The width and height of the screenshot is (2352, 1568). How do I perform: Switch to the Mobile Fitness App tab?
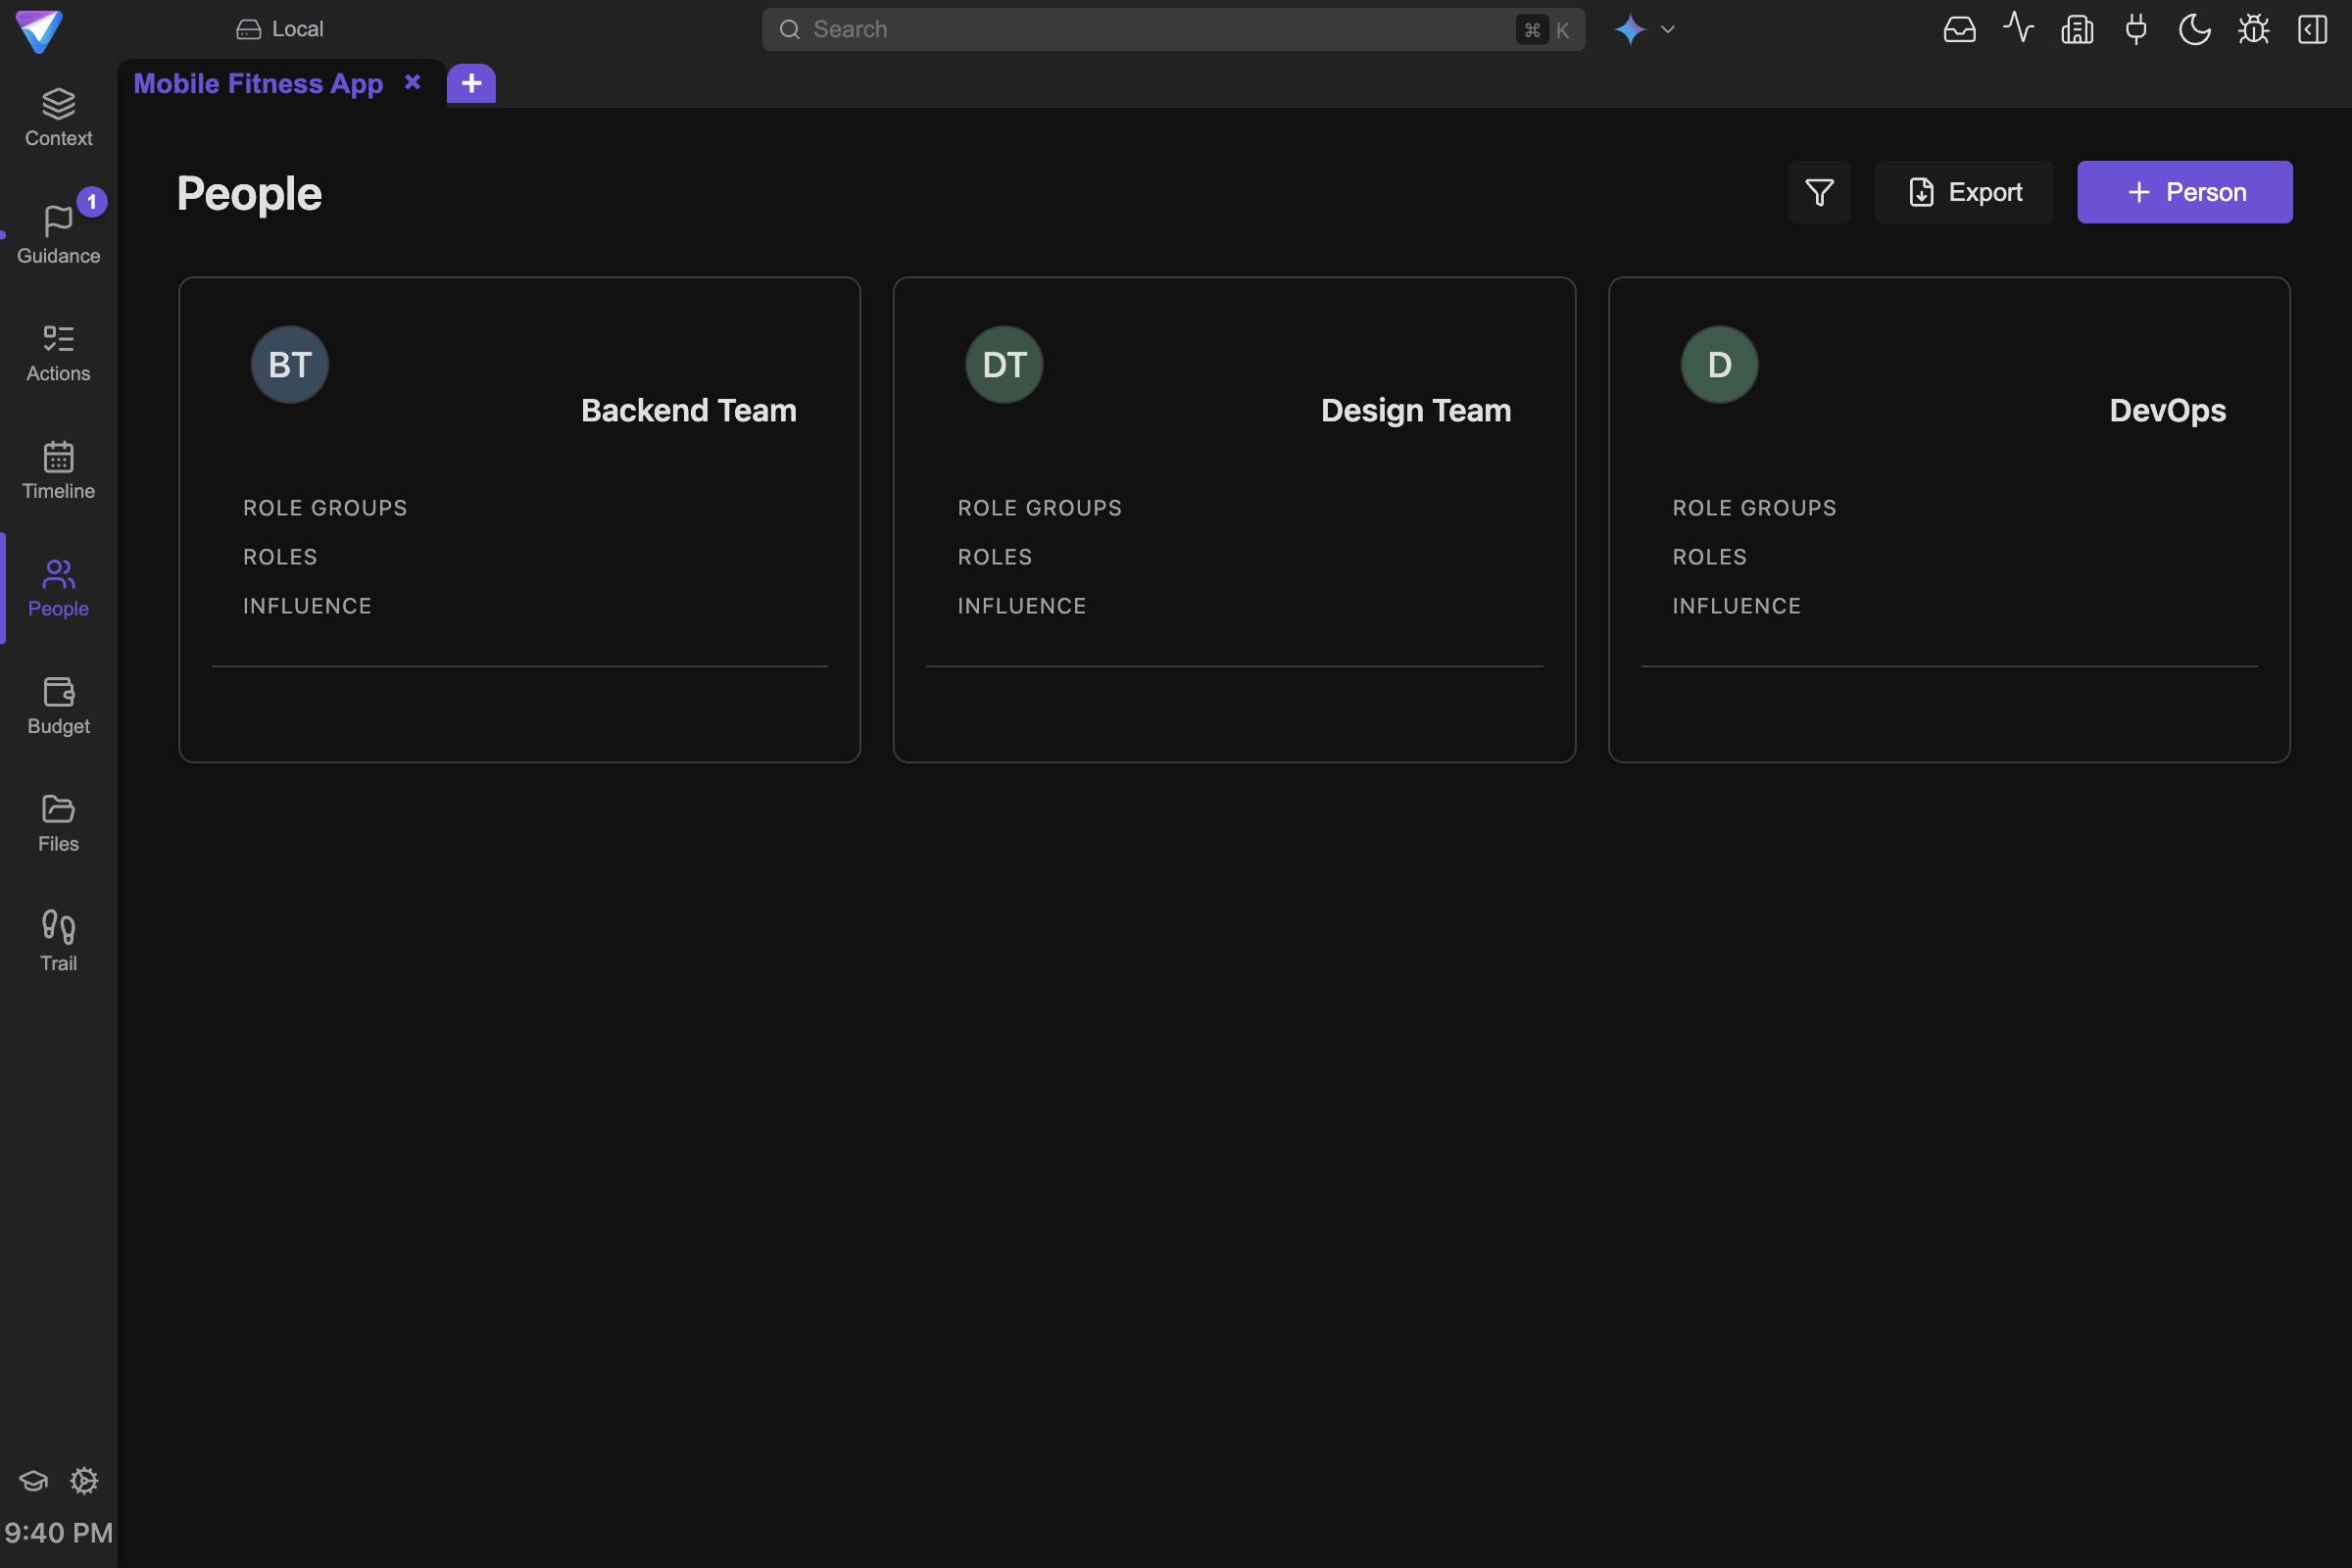(x=258, y=83)
